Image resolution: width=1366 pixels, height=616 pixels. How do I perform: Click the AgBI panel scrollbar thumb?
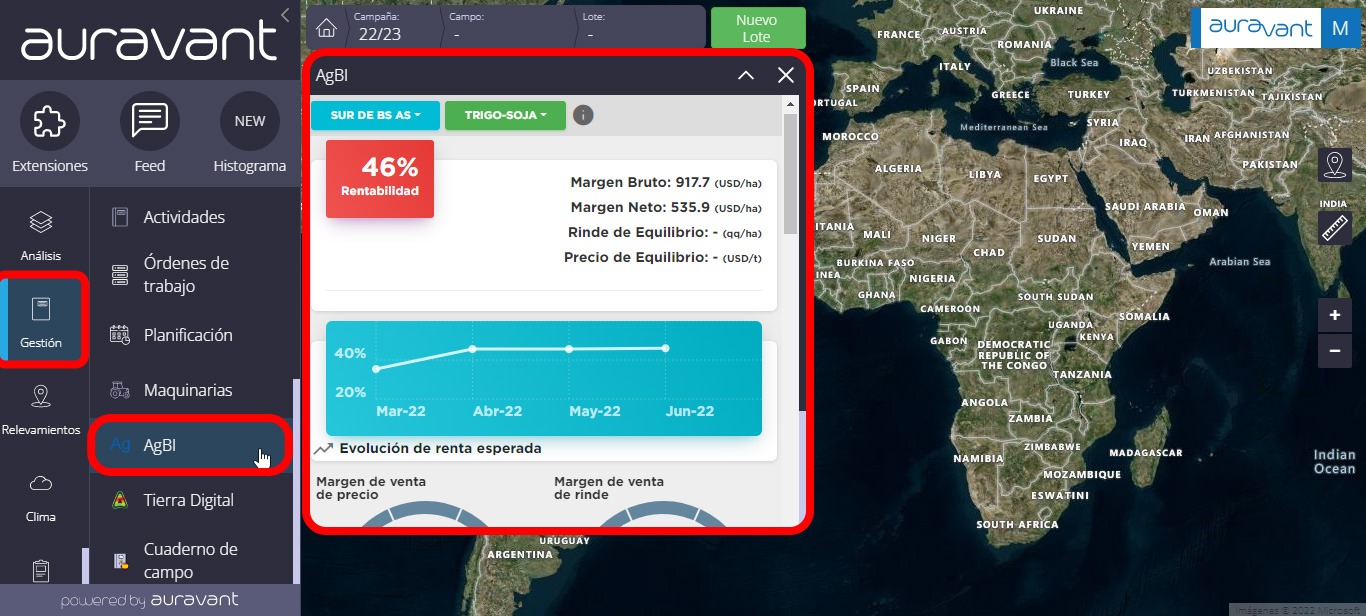coord(790,174)
